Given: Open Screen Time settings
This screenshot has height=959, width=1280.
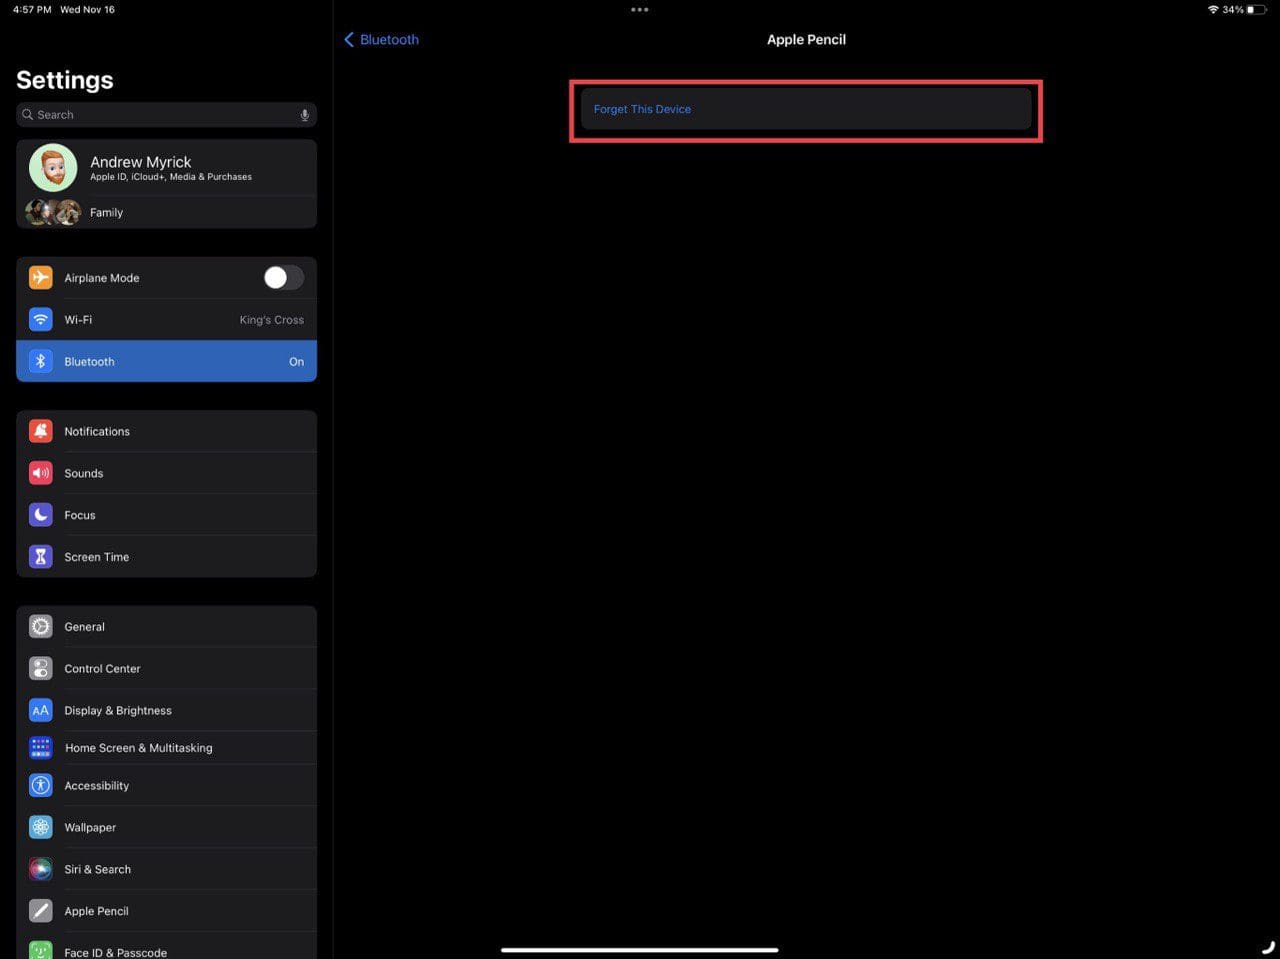Looking at the screenshot, I should (166, 557).
